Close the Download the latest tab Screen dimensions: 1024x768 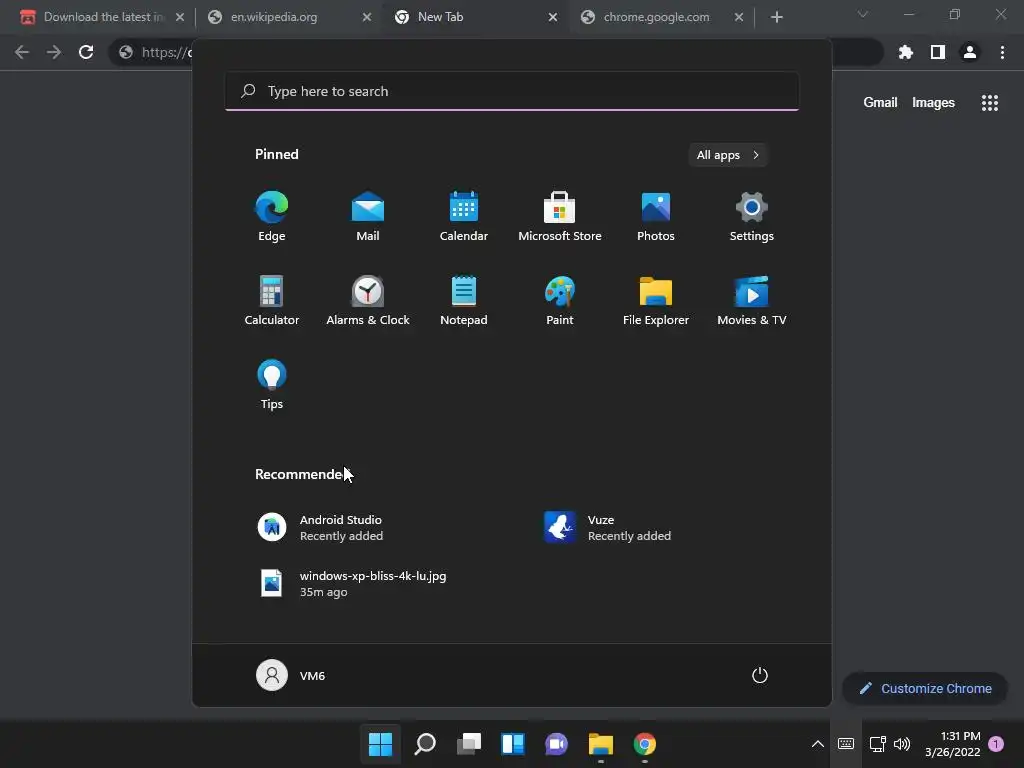(x=180, y=17)
